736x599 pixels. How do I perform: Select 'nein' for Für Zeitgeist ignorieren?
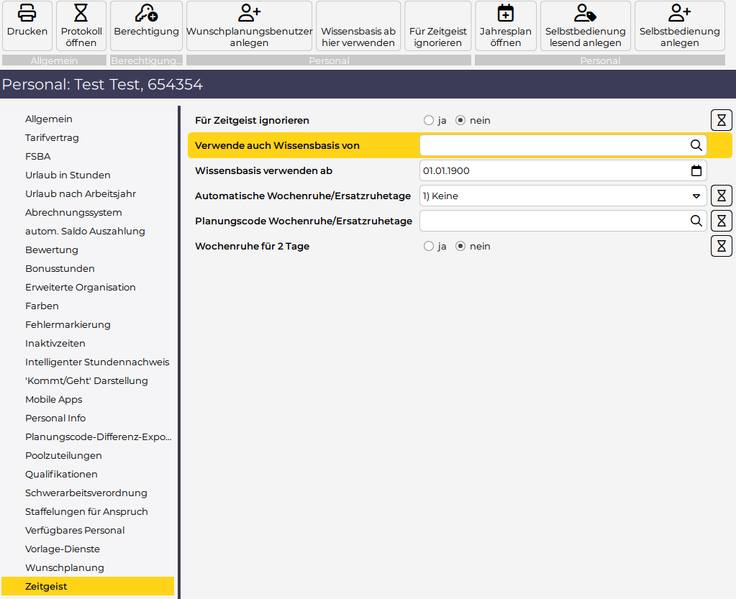coord(461,121)
